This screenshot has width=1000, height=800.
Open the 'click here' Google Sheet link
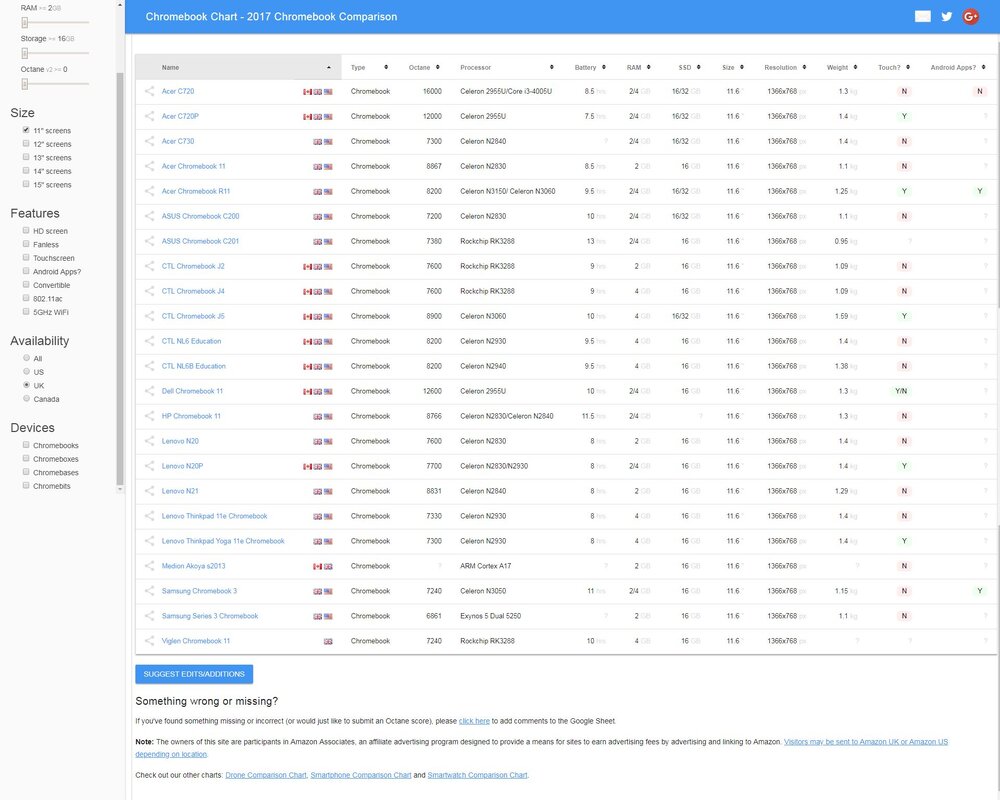(474, 721)
